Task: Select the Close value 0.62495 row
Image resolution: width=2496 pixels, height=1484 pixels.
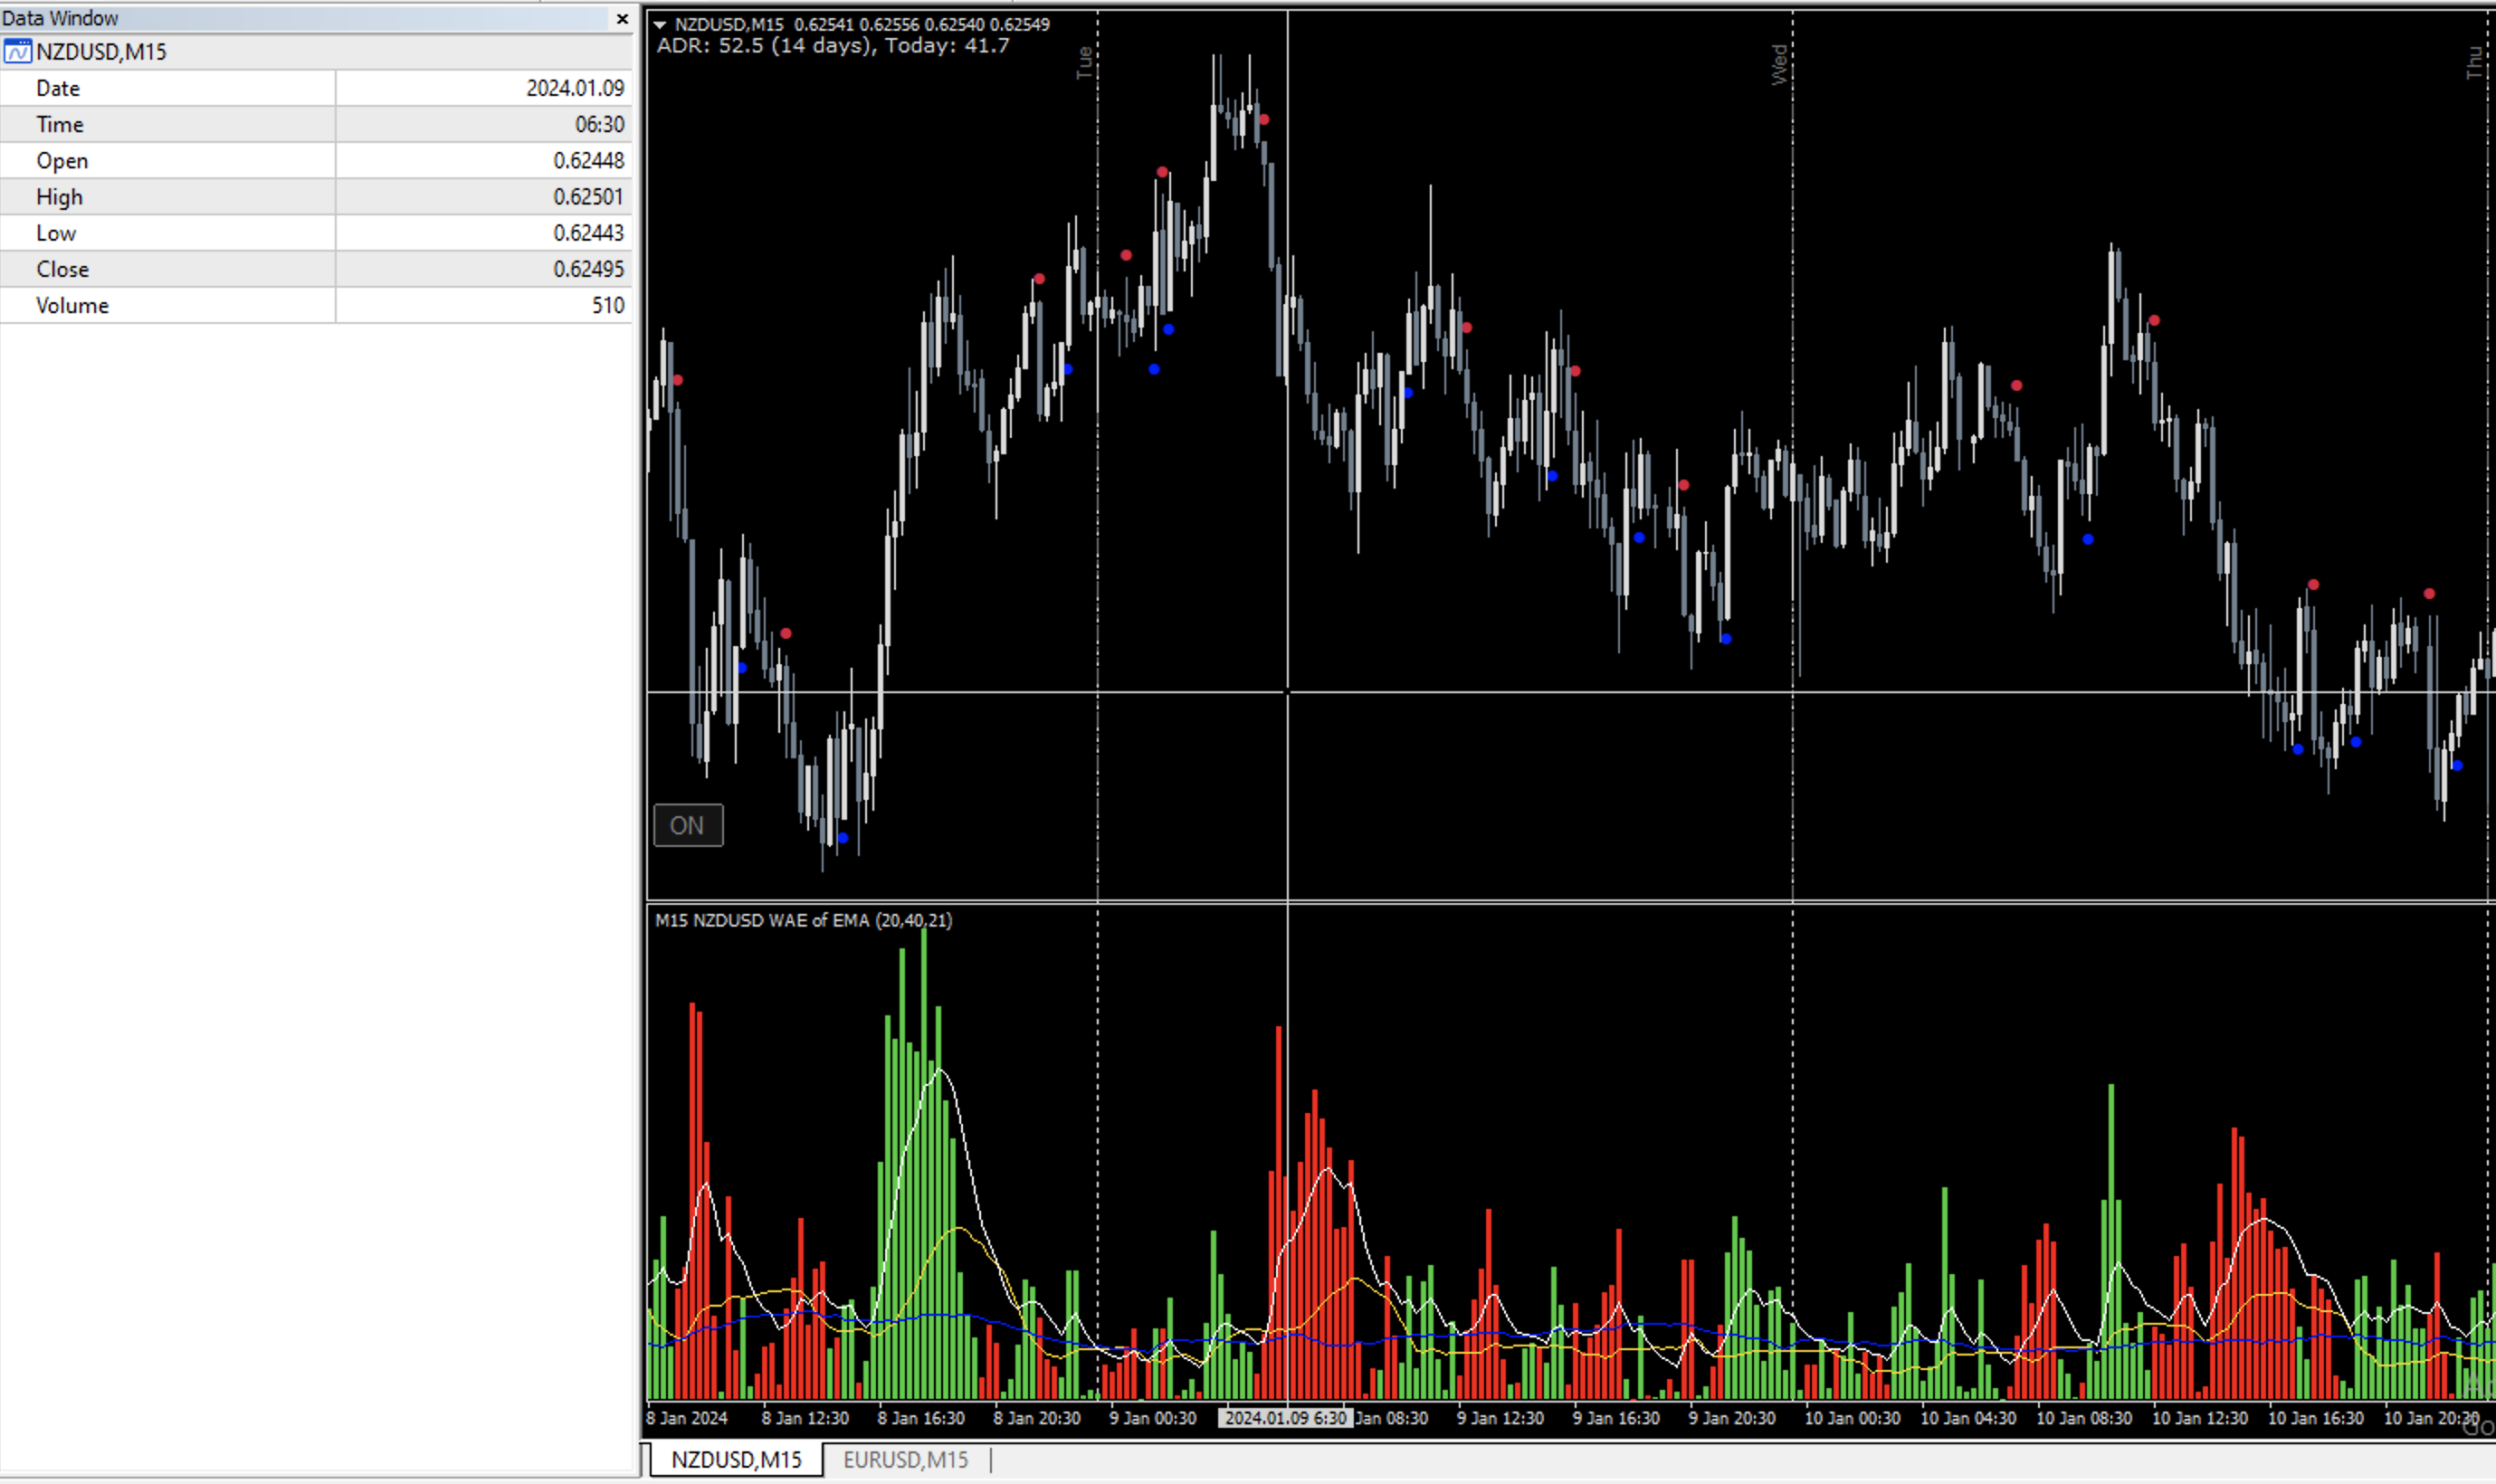Action: (588, 269)
